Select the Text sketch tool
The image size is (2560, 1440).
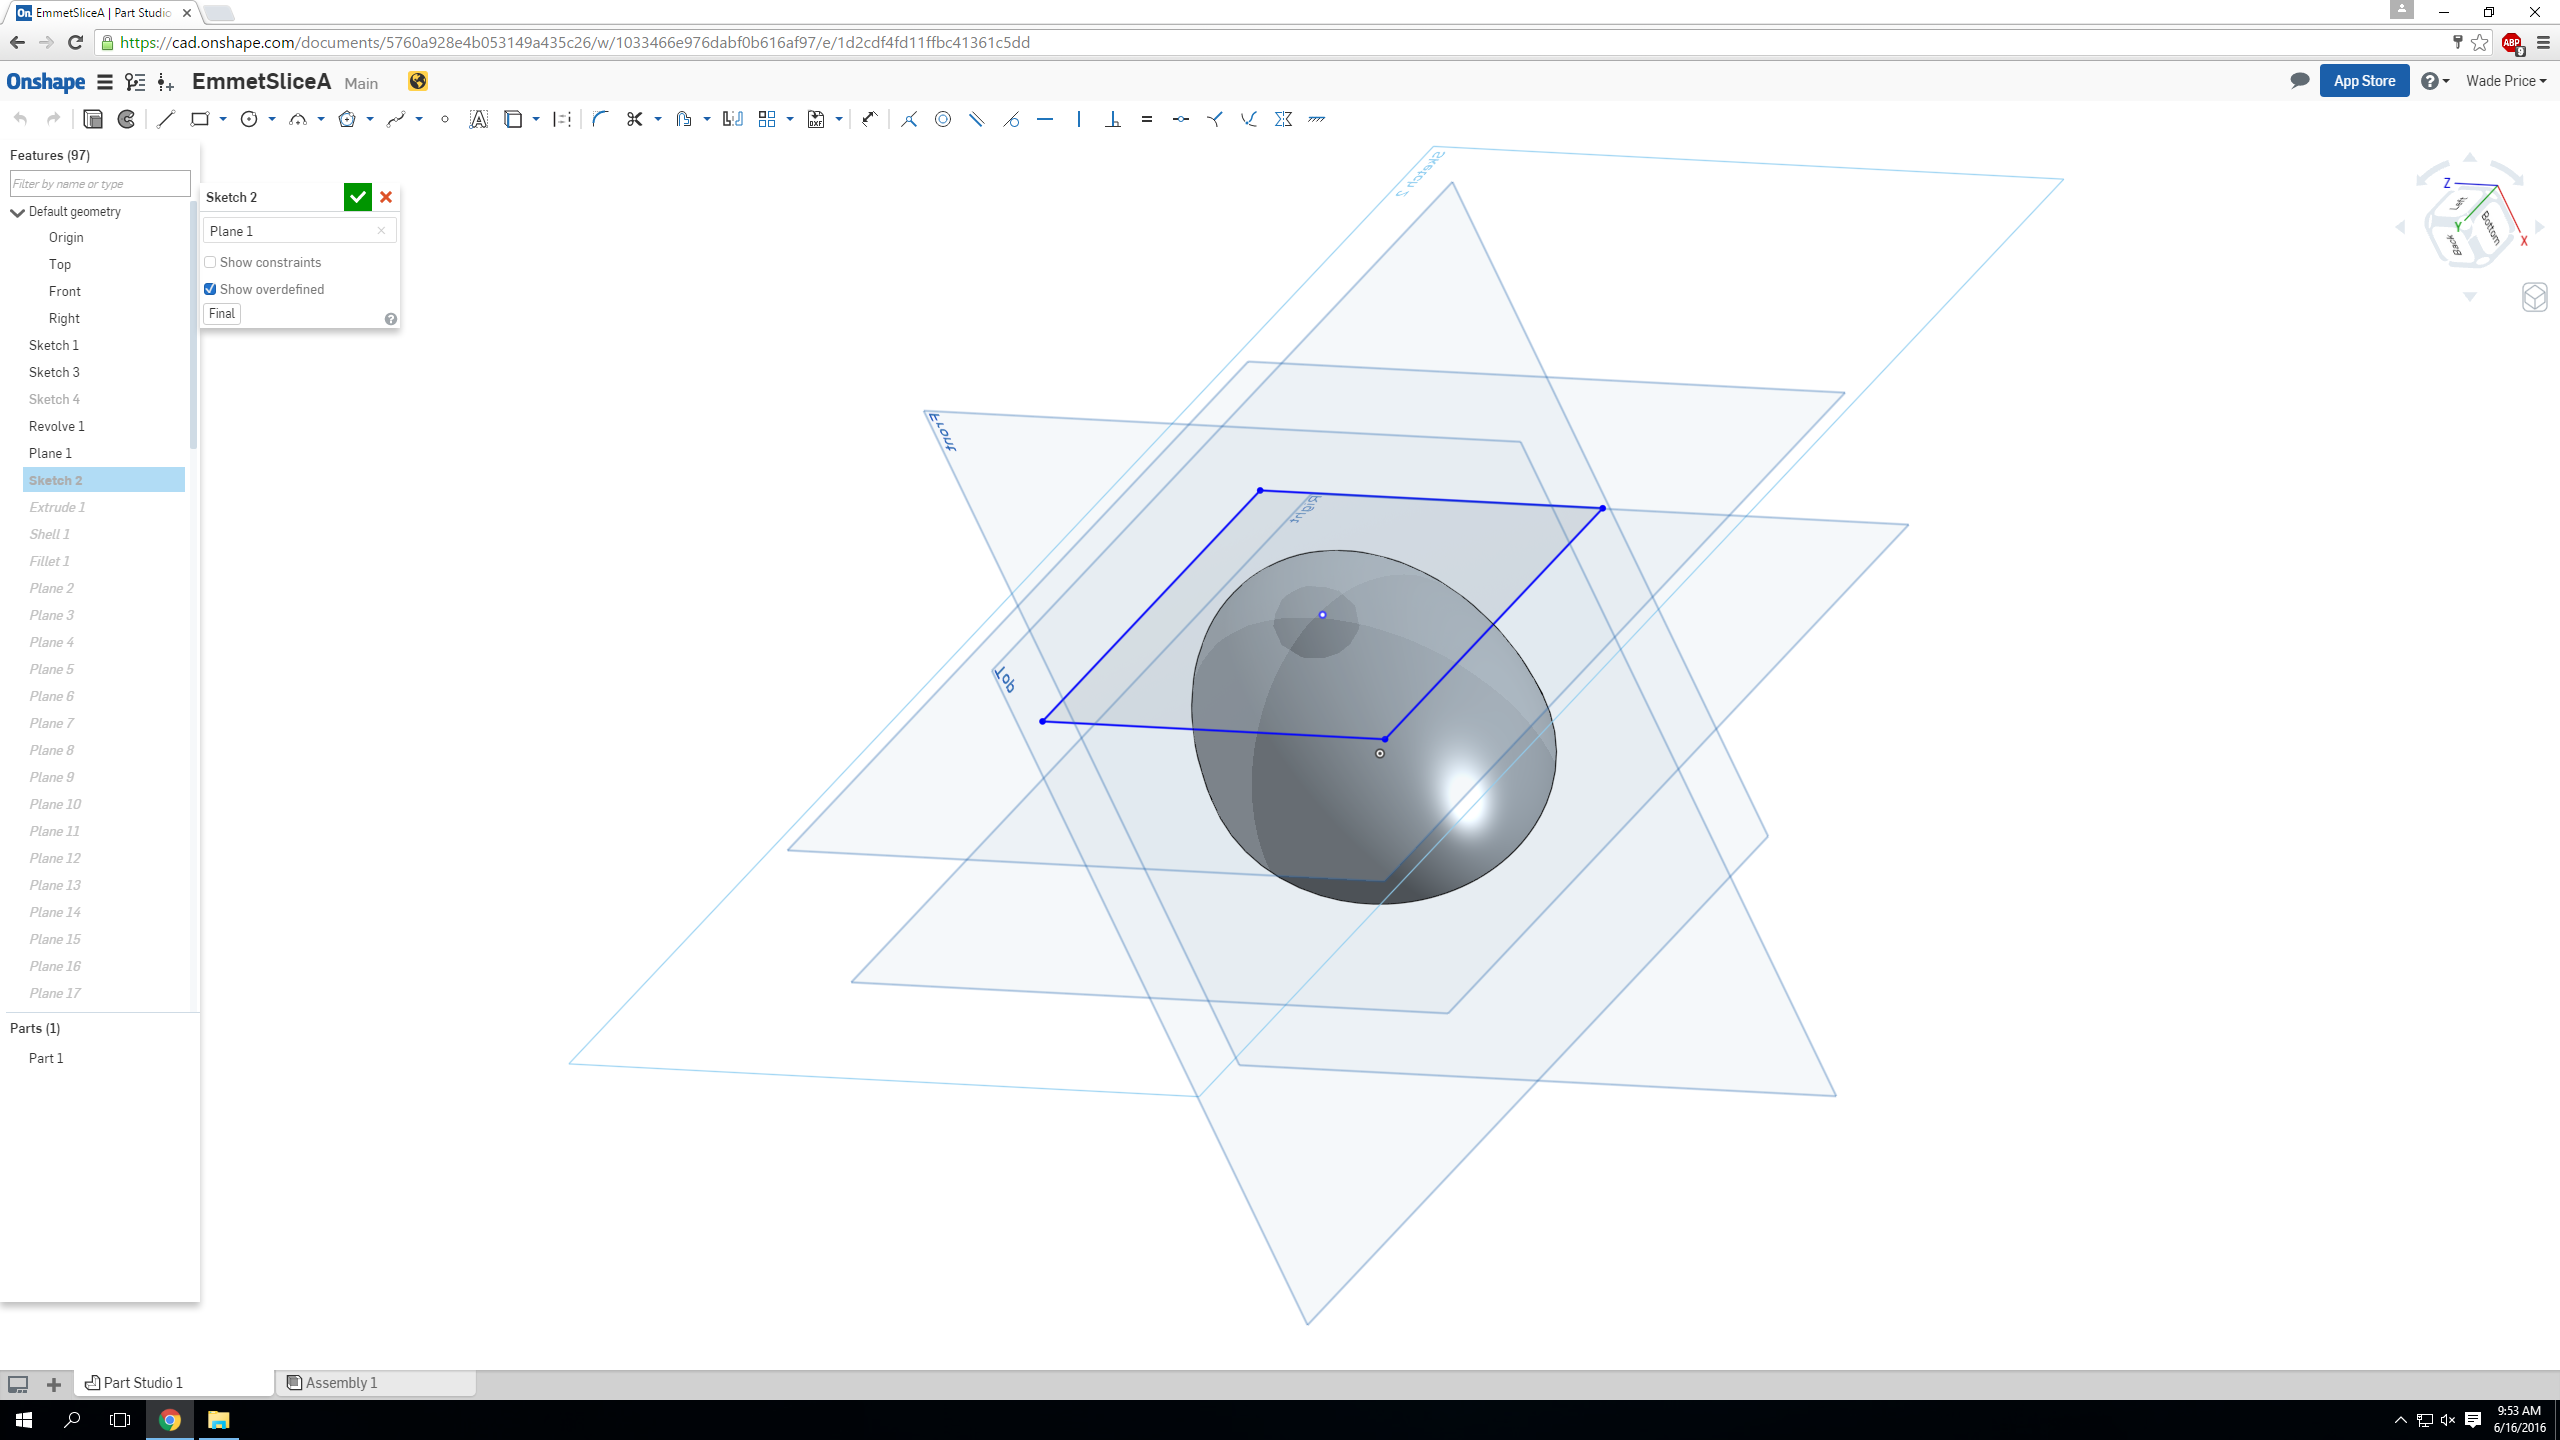click(479, 119)
